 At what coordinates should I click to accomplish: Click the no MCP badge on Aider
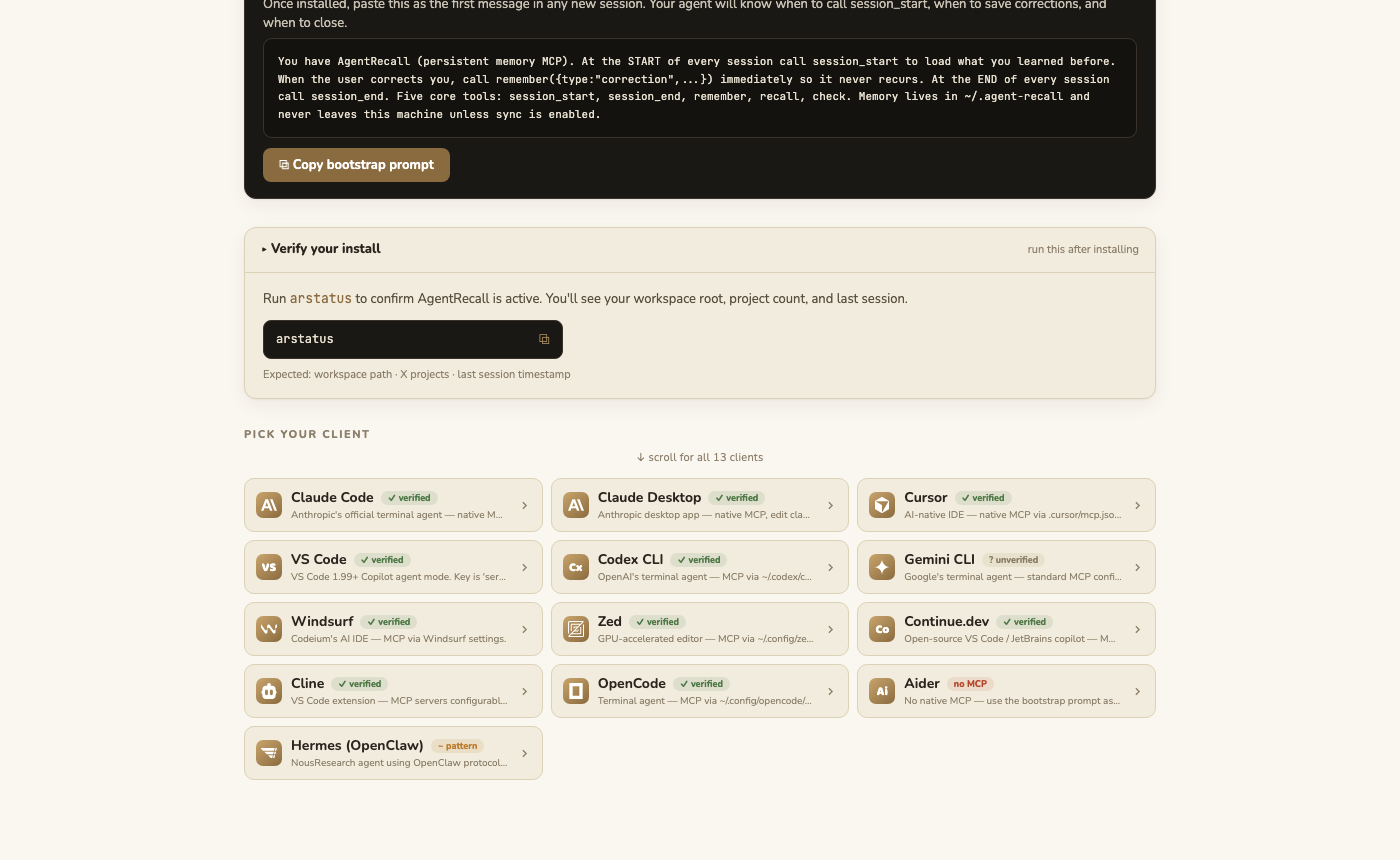970,684
